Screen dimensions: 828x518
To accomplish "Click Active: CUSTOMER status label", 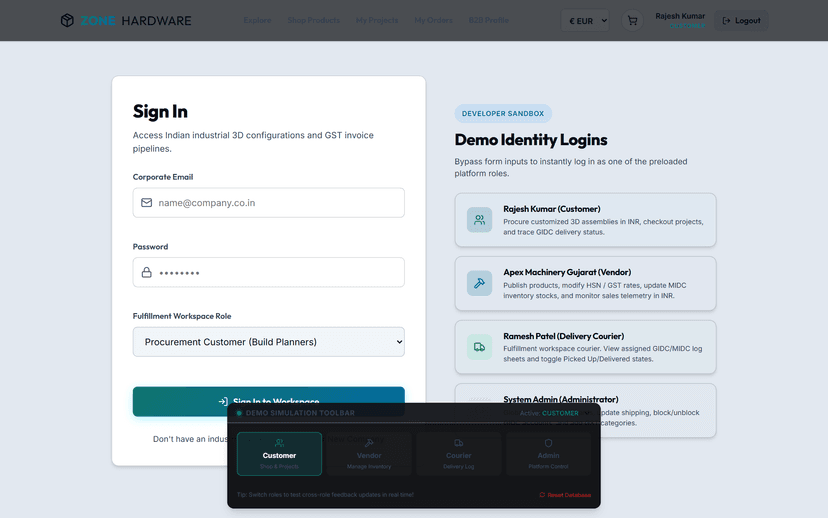I will [549, 413].
